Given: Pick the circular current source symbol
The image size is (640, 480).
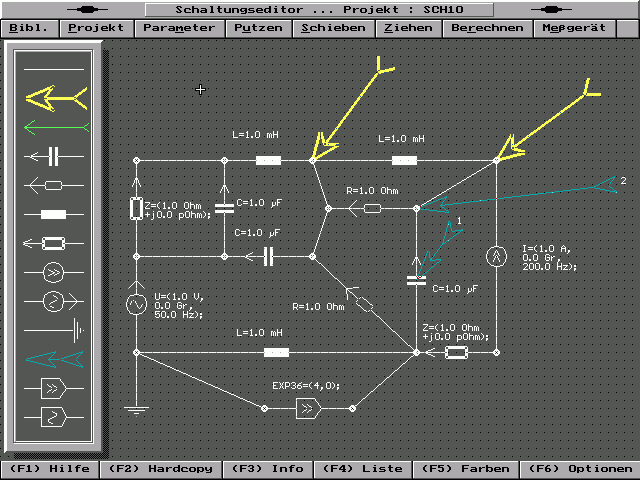Looking at the screenshot, I should [54, 271].
